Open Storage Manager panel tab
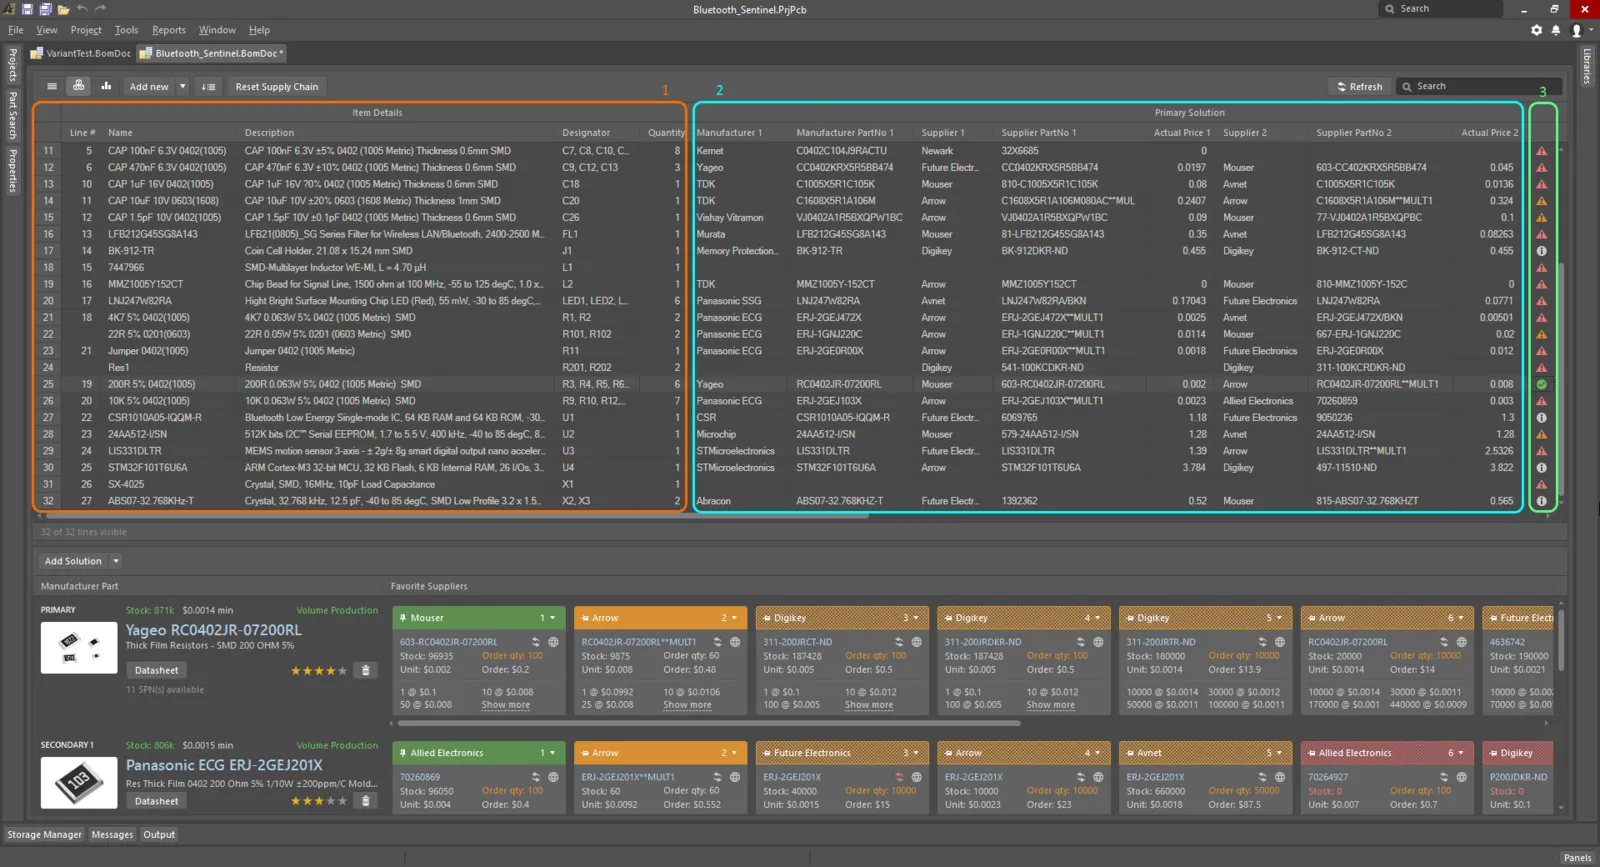 (x=45, y=834)
